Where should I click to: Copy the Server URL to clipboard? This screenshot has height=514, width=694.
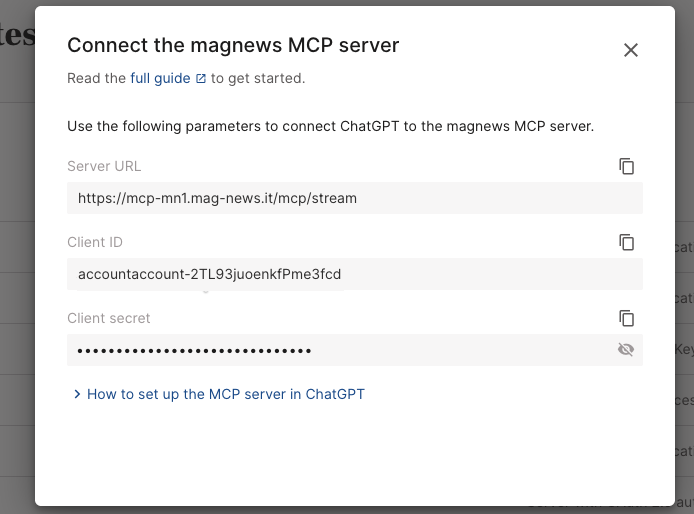(x=627, y=166)
